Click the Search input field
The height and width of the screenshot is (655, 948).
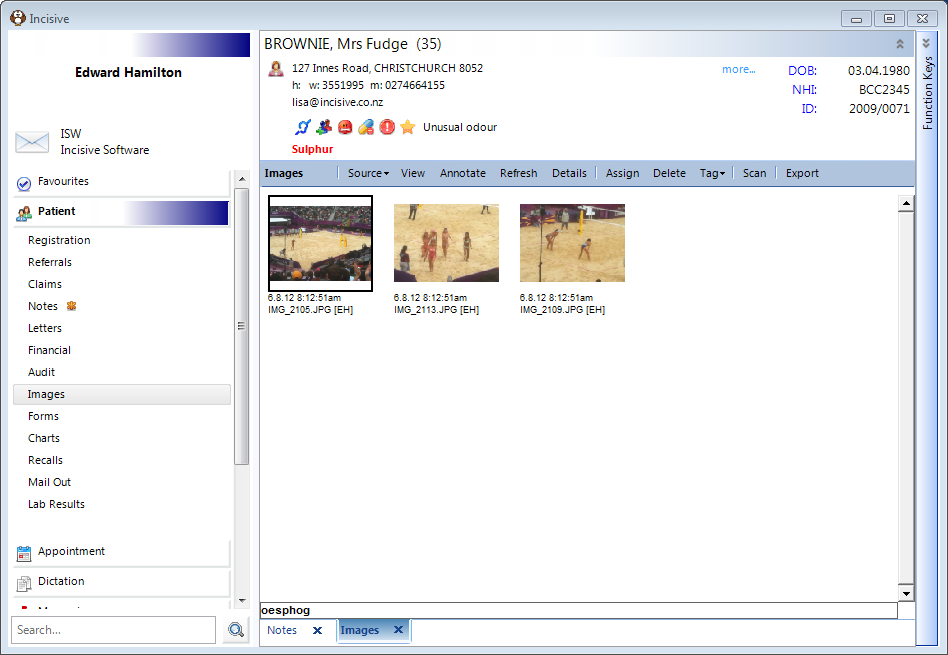pos(114,630)
